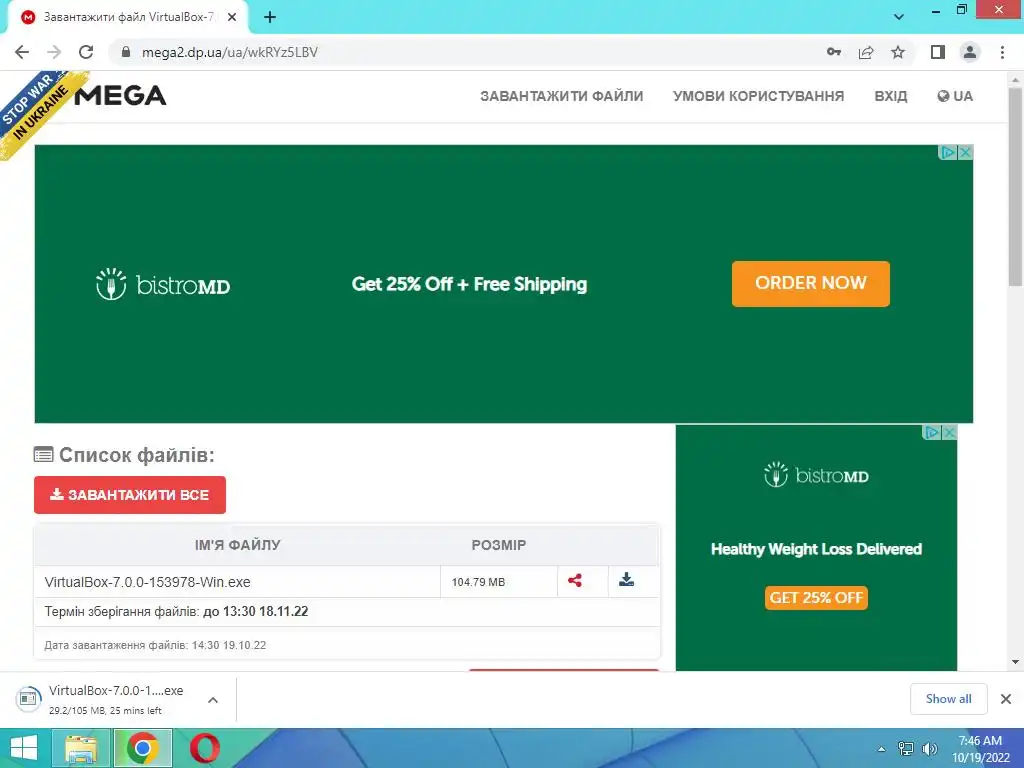The image size is (1024, 768).
Task: Reload the current page
Action: click(x=86, y=52)
